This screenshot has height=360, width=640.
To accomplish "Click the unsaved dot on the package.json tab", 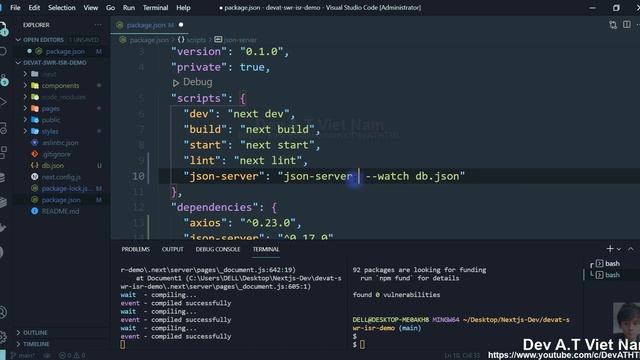I will (181, 25).
